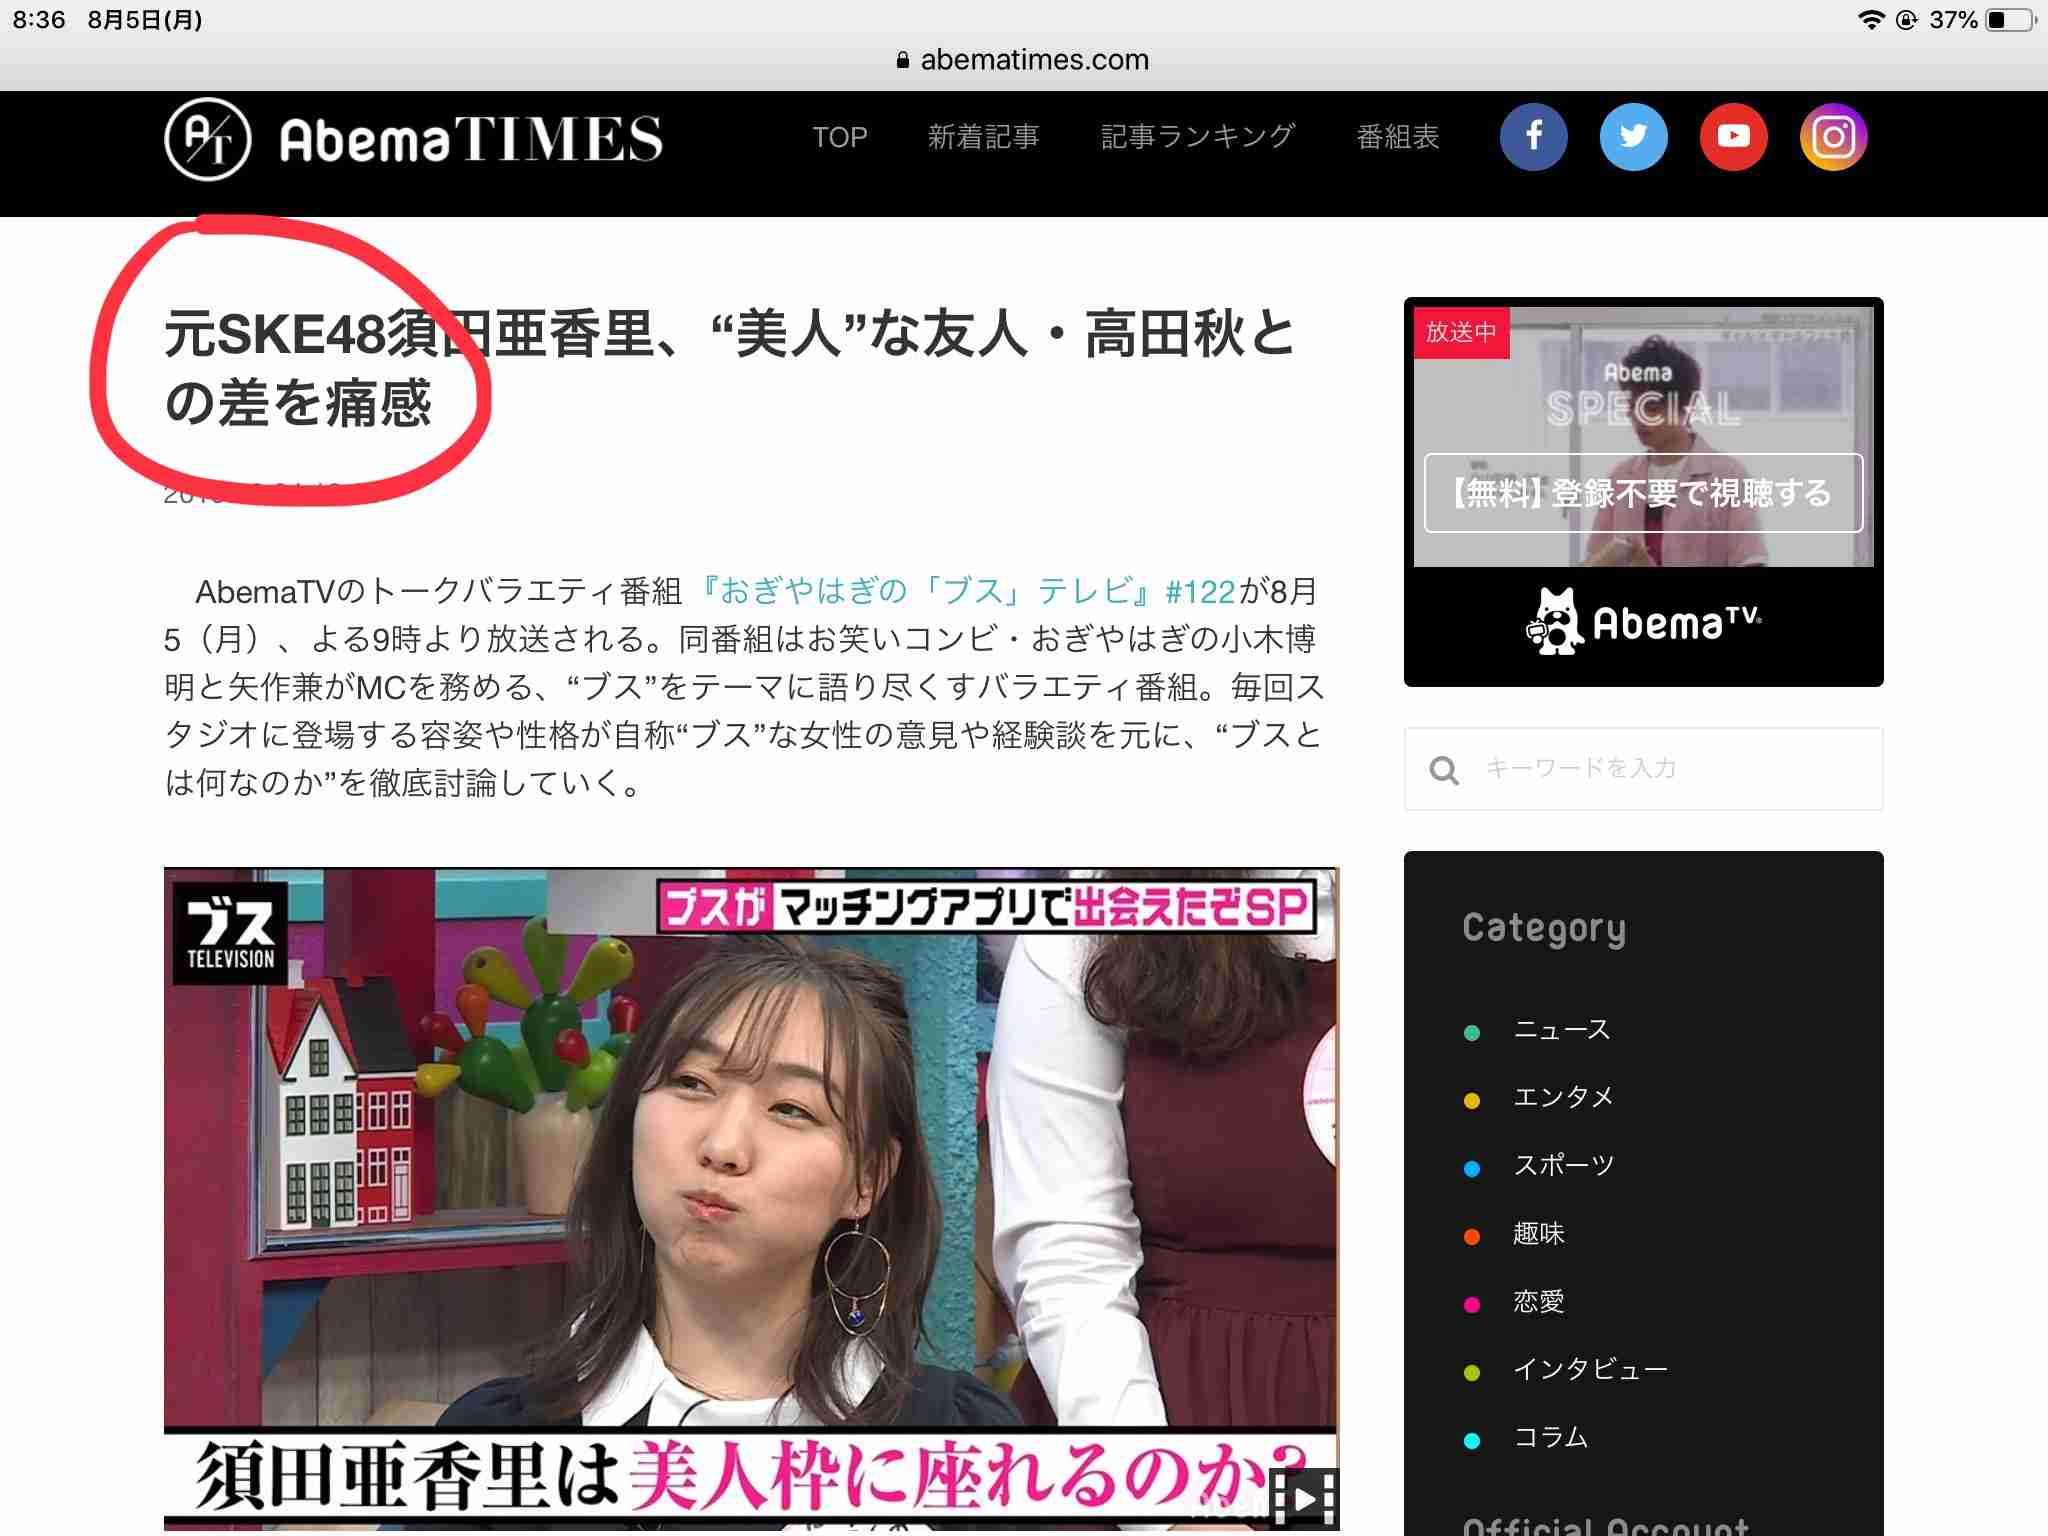This screenshot has height=1536, width=2048.
Task: Open the Instagram profile icon
Action: [x=1833, y=137]
